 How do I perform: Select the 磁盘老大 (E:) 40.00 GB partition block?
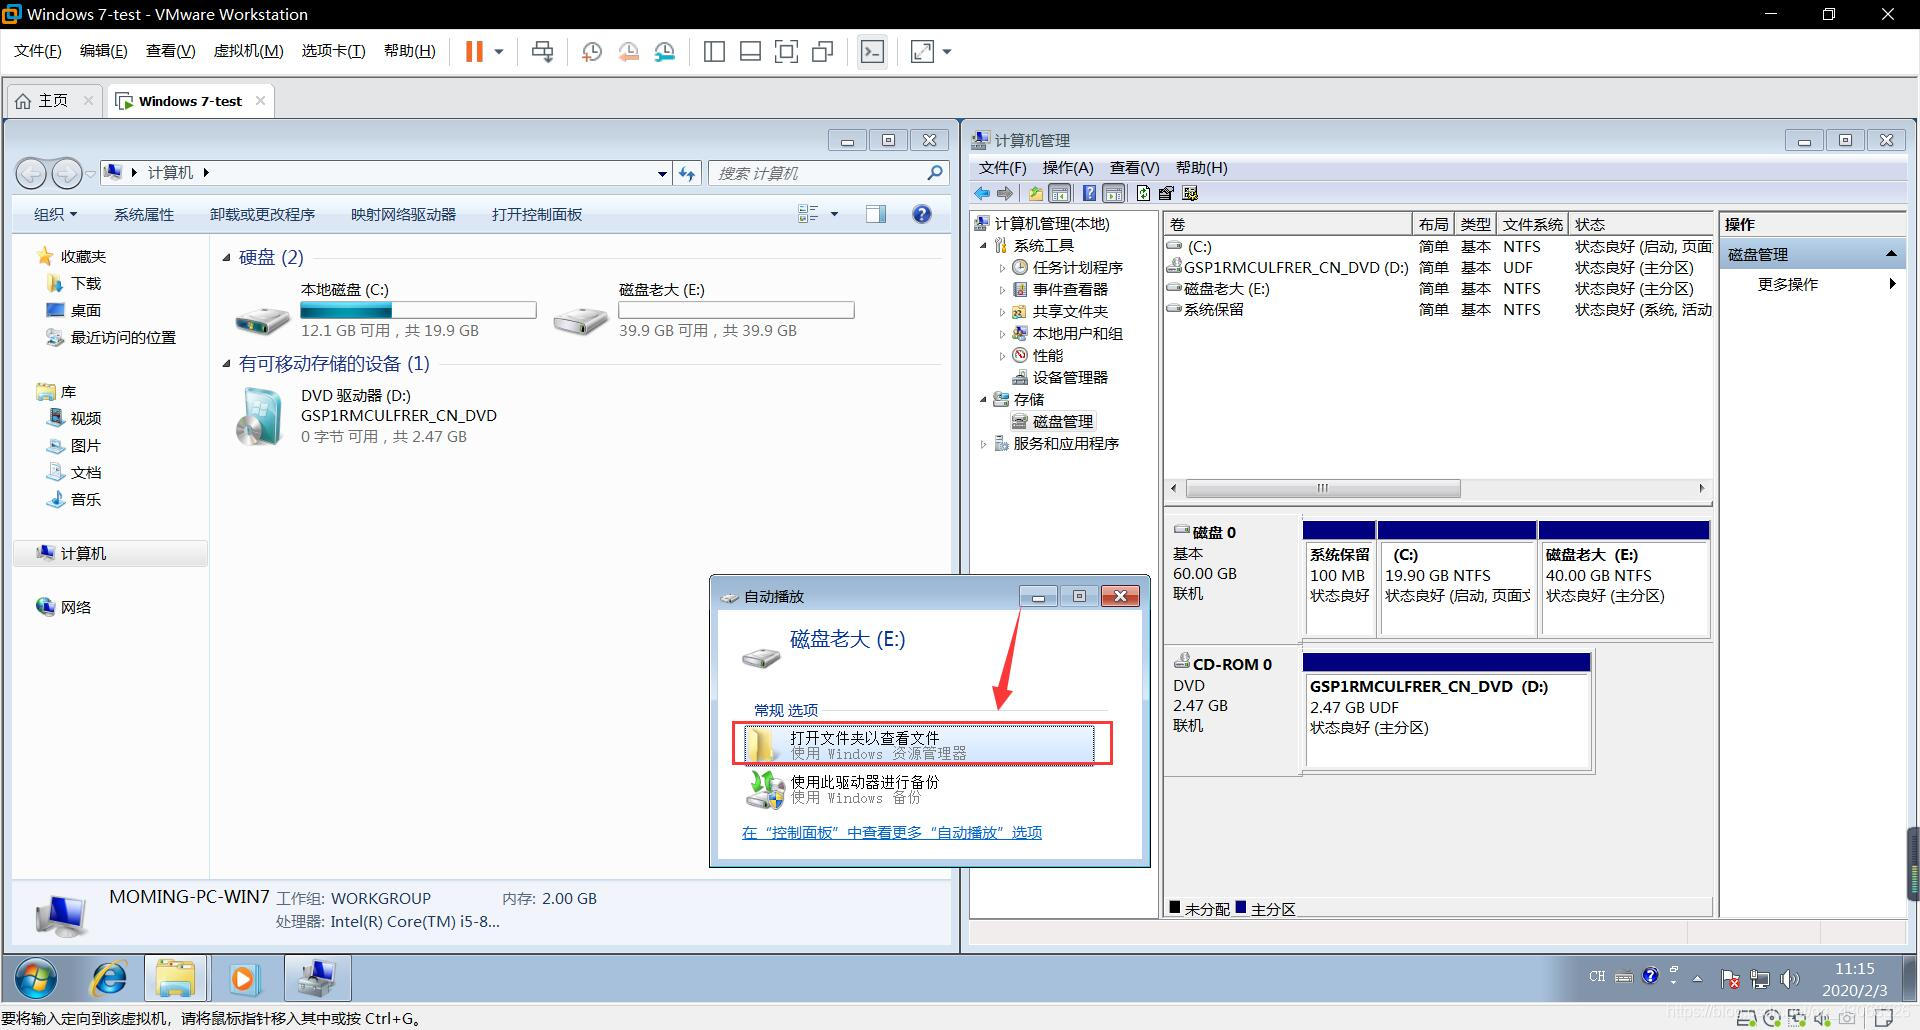pyautogui.click(x=1624, y=580)
